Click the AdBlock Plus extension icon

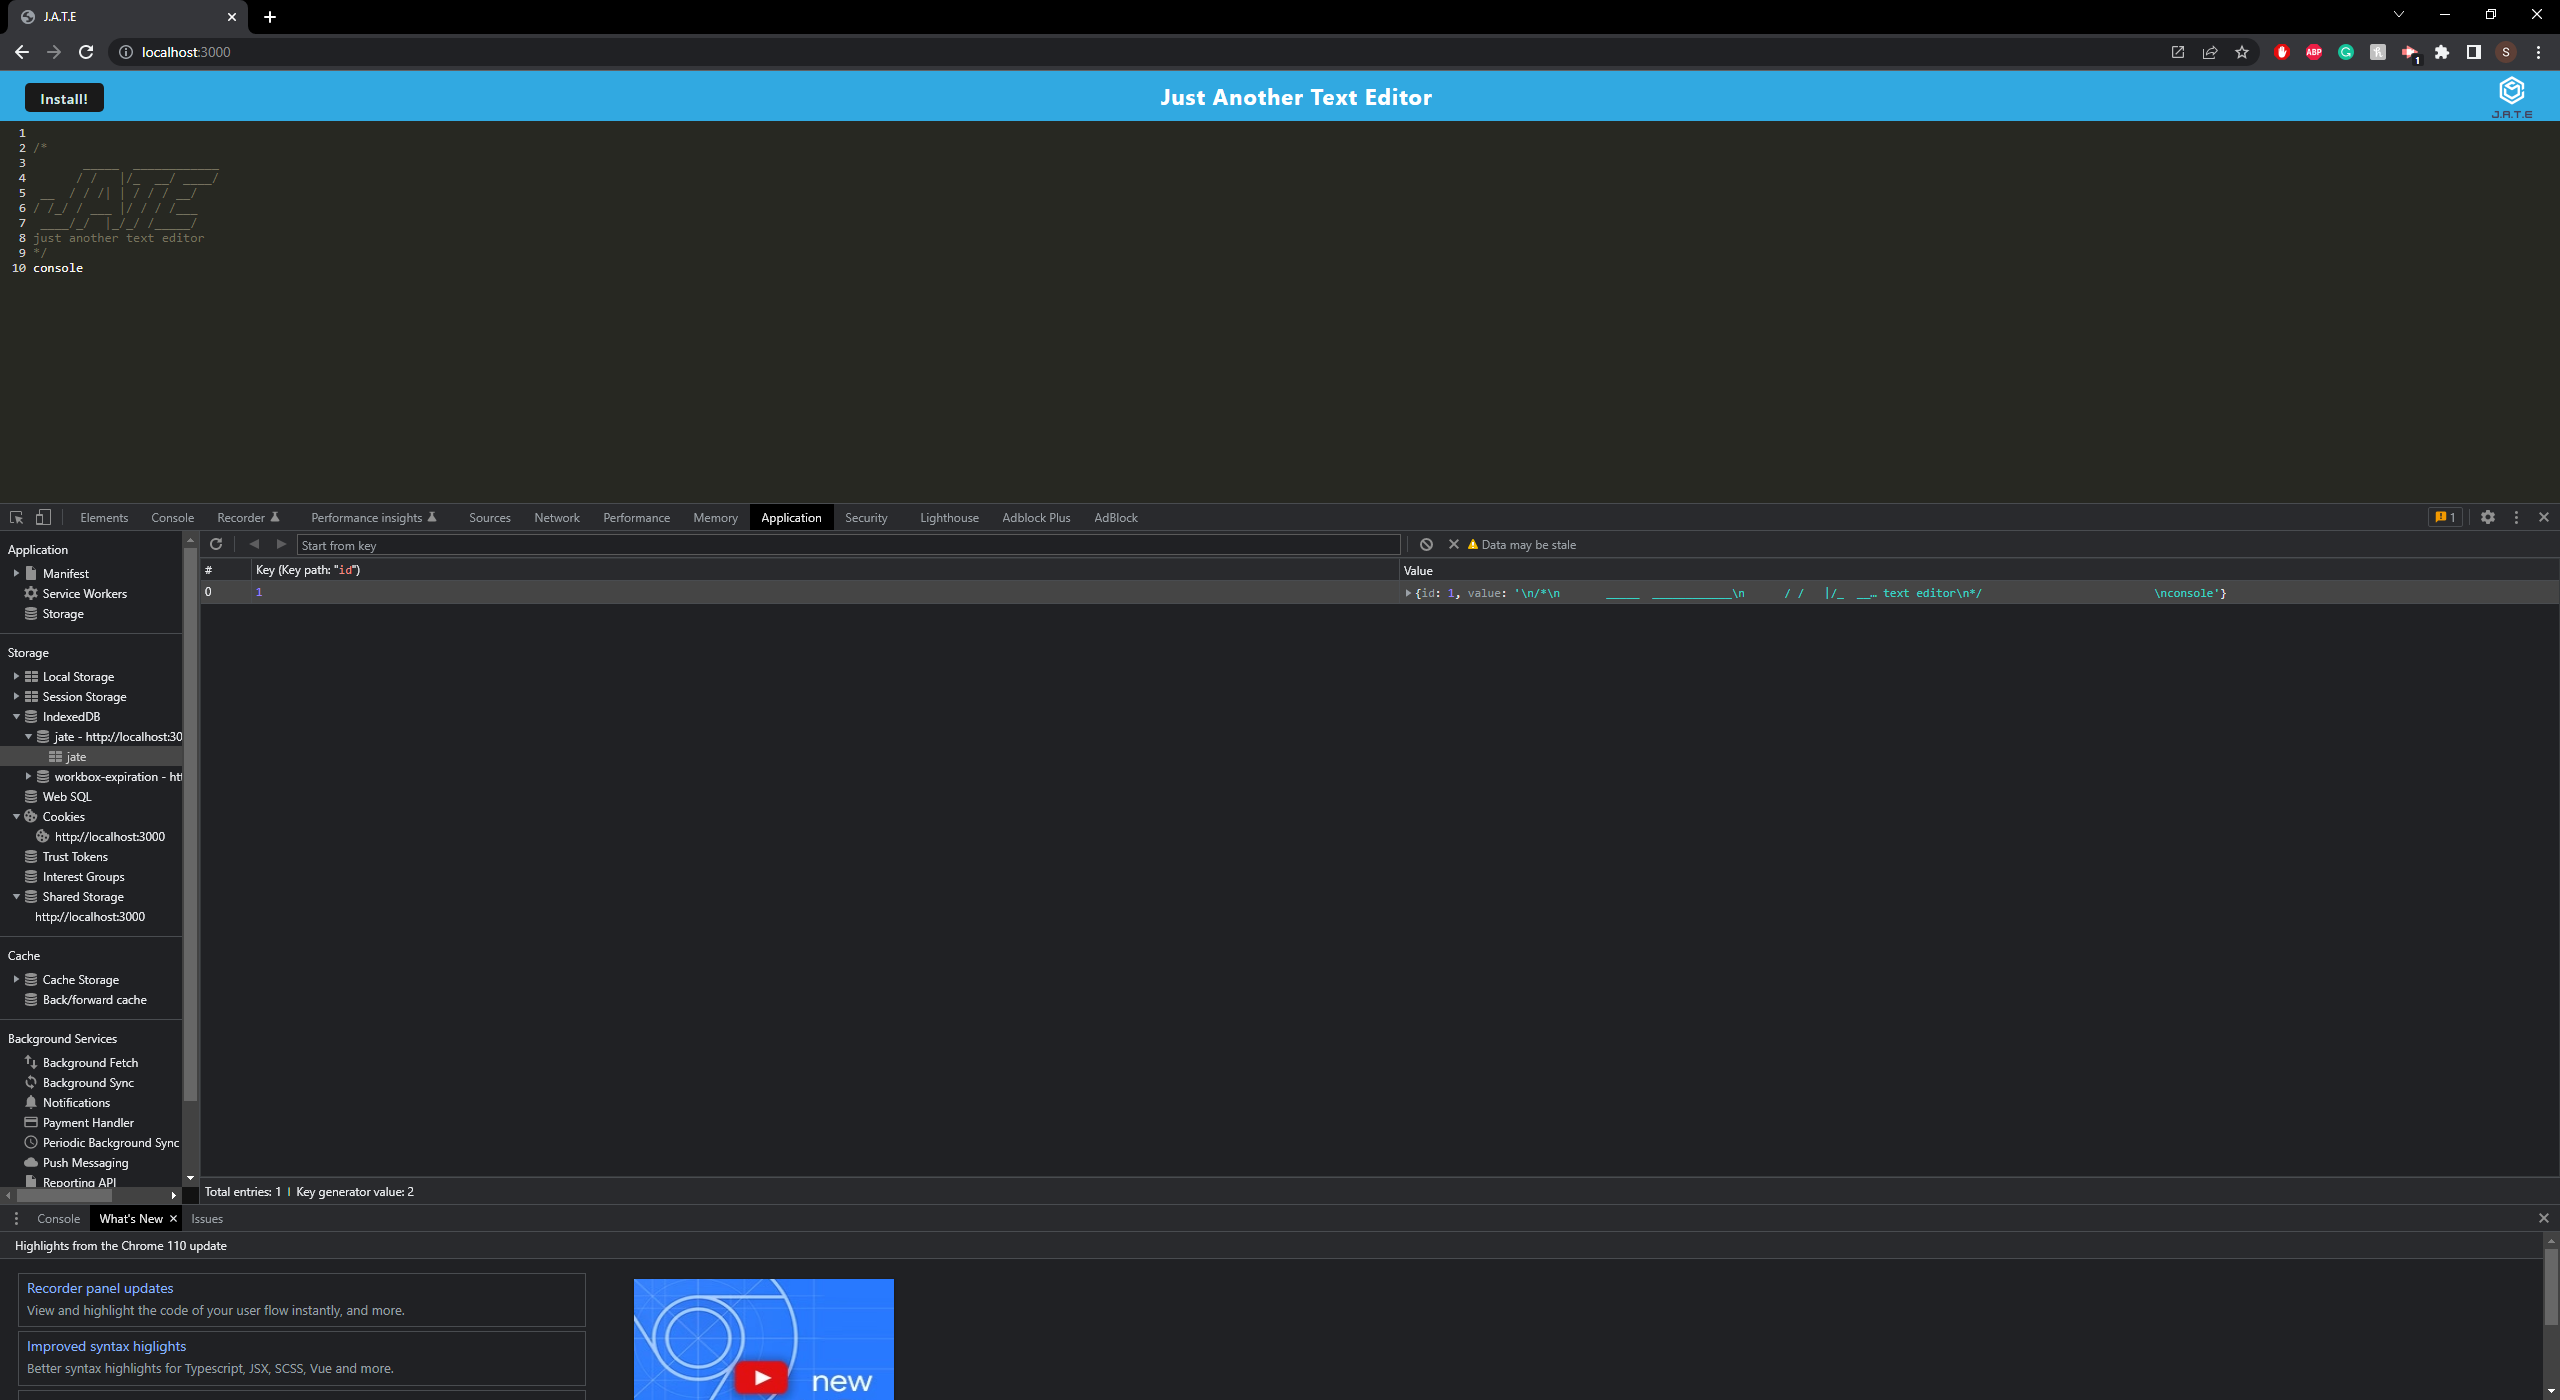2313,52
